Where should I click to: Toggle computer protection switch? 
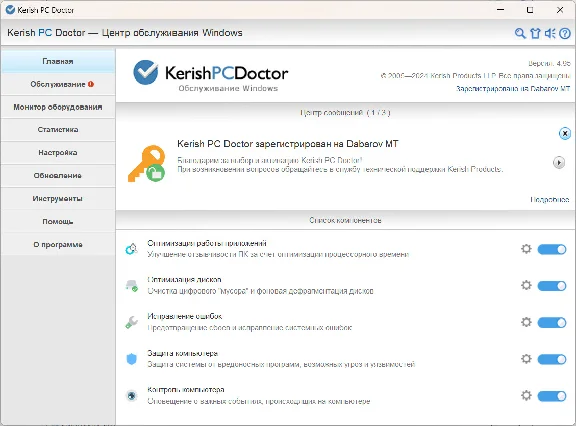pyautogui.click(x=552, y=359)
